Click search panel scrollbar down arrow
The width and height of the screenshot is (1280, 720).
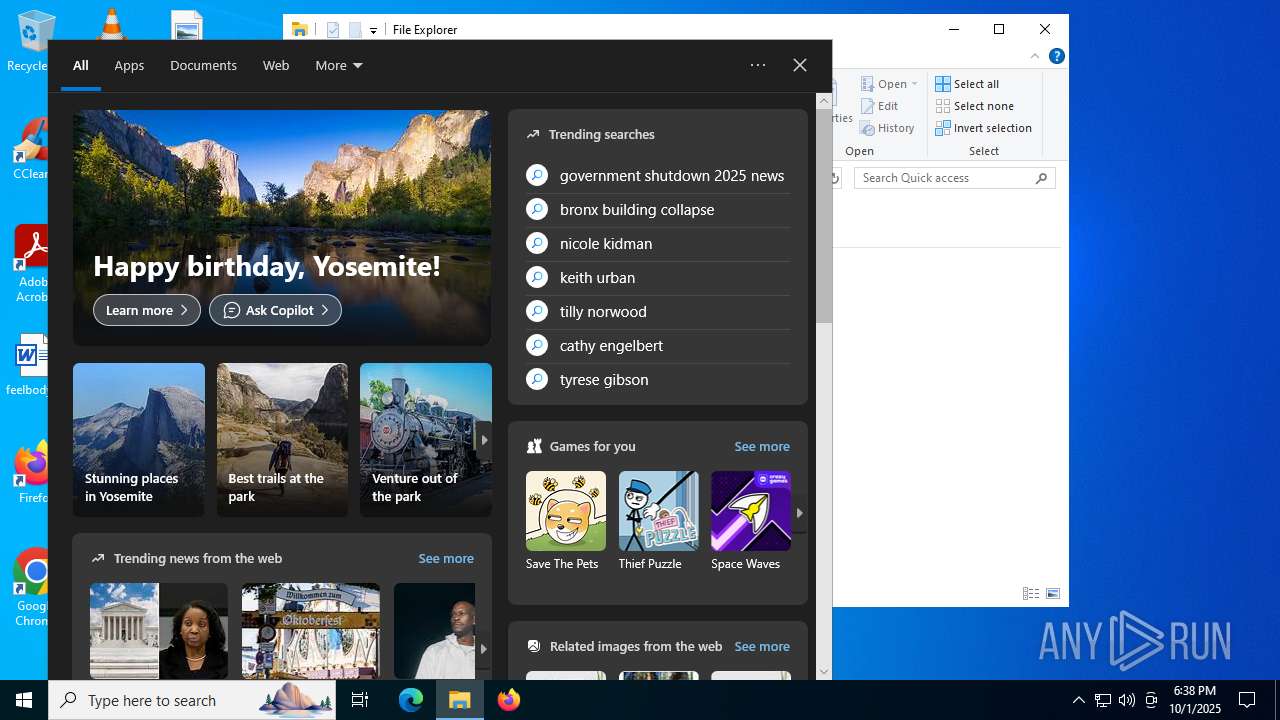click(824, 672)
